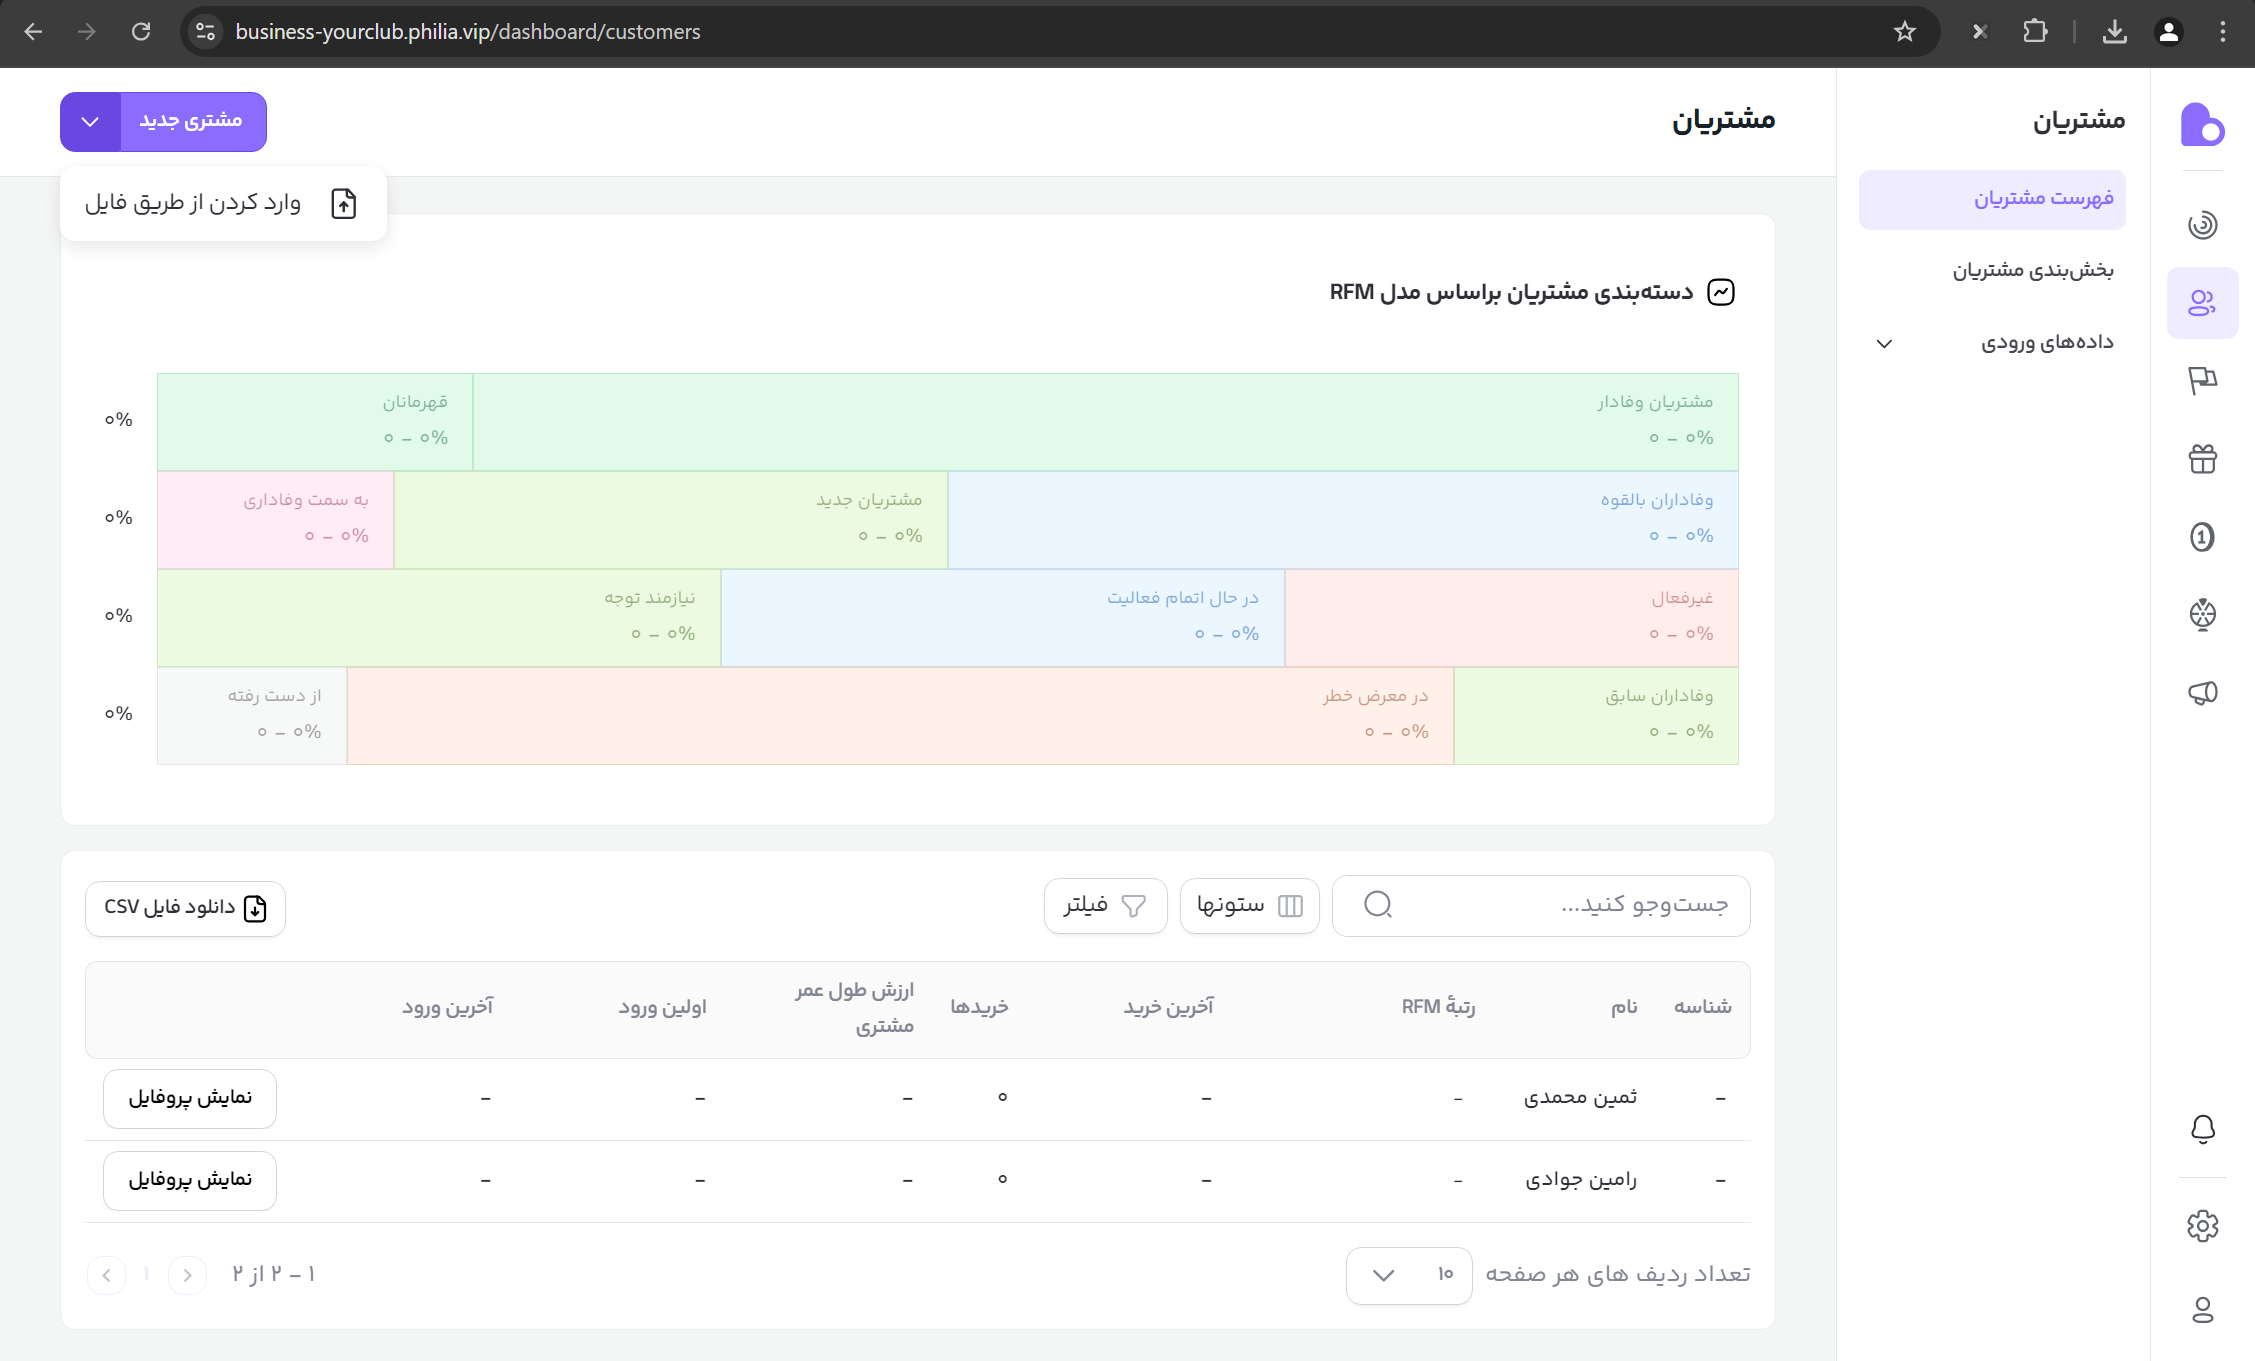
Task: Show profile of ثمین محمدی
Action: click(189, 1099)
